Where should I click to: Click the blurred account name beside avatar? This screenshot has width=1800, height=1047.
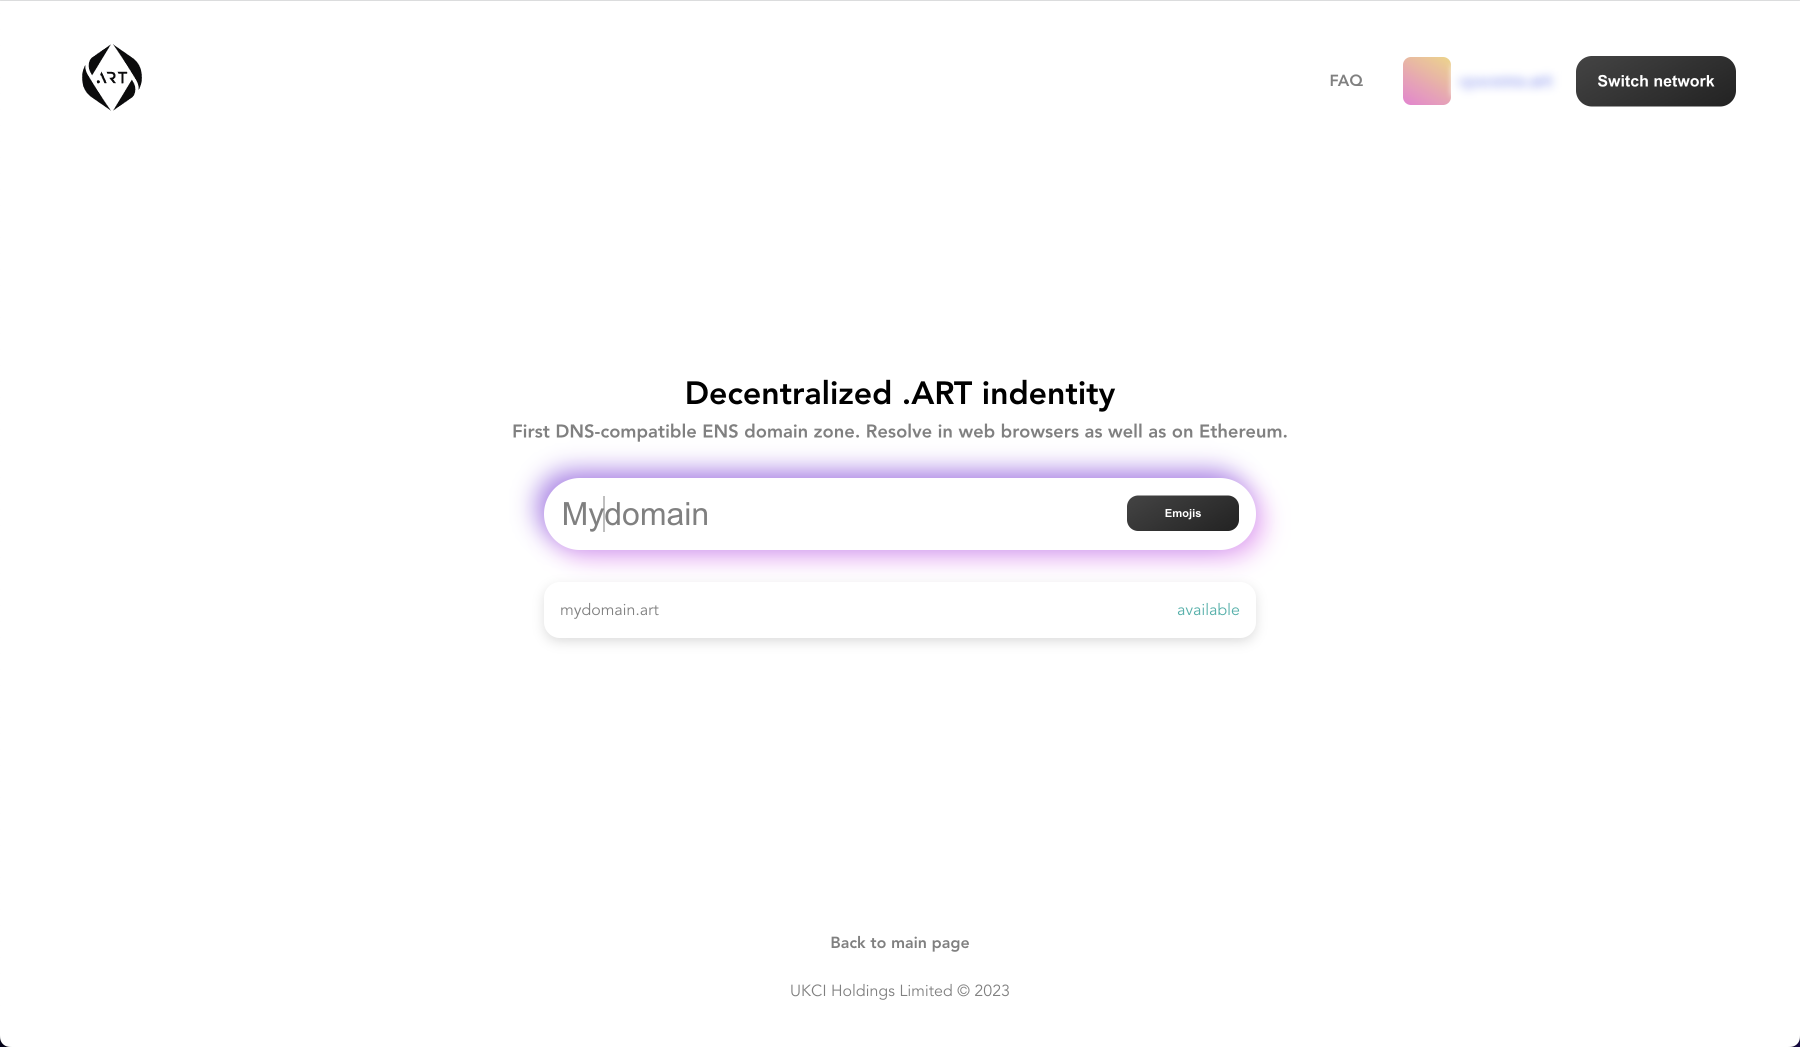point(1506,82)
